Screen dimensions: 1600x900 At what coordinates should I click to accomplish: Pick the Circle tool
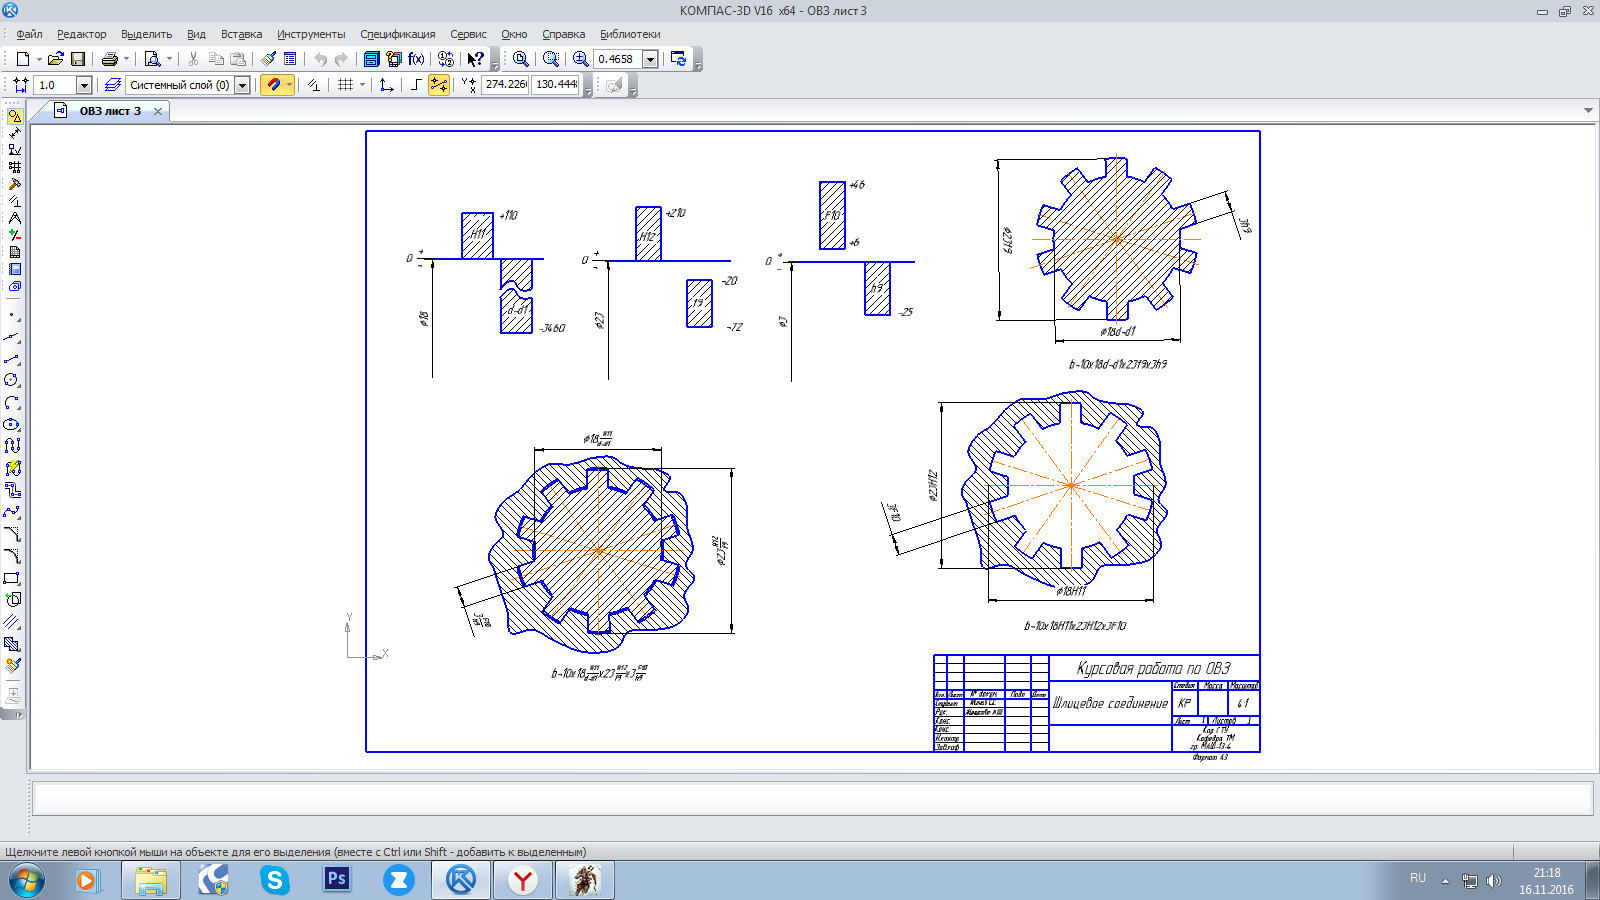tap(12, 380)
